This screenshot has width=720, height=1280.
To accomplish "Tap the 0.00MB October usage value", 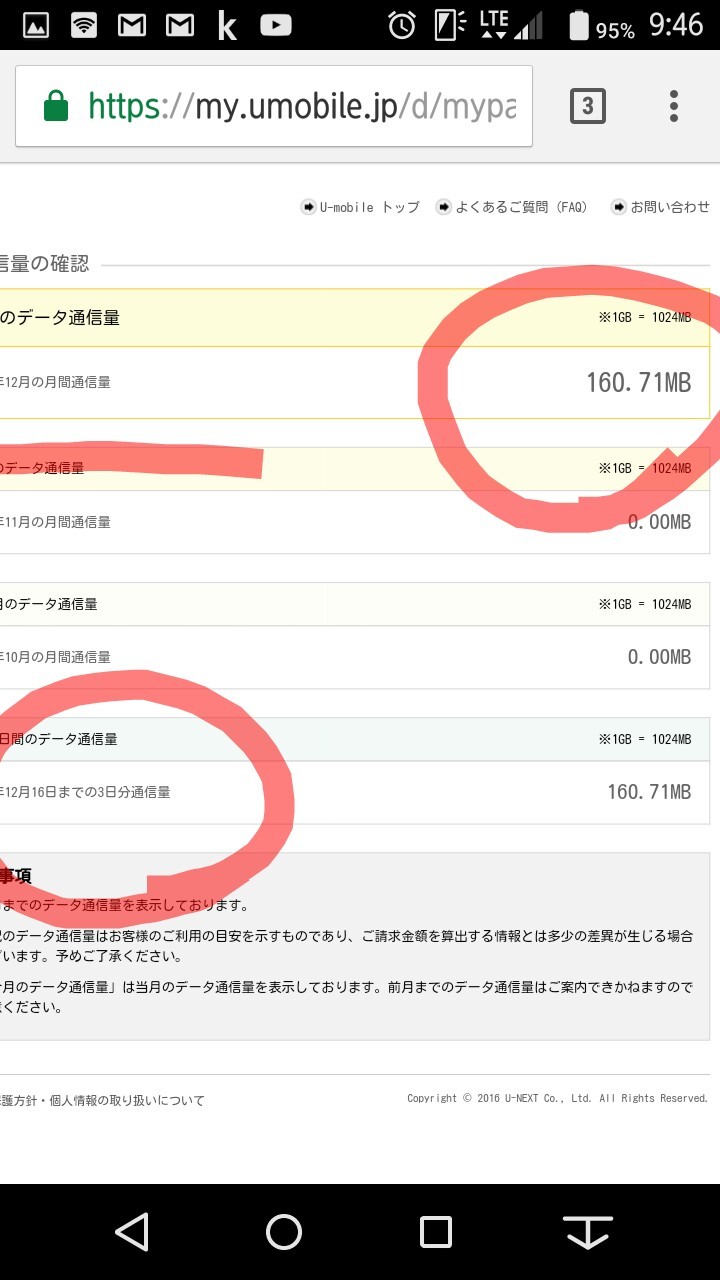I will tap(660, 657).
